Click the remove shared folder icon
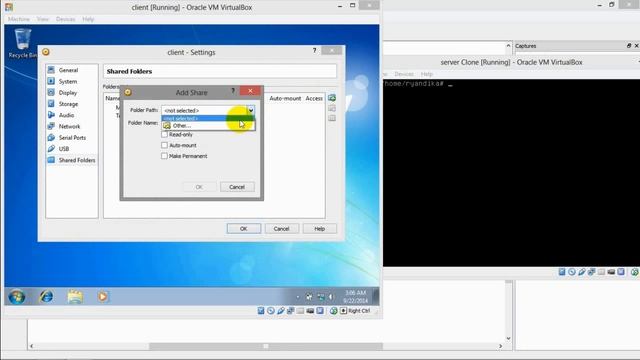The image size is (640, 360). [332, 118]
